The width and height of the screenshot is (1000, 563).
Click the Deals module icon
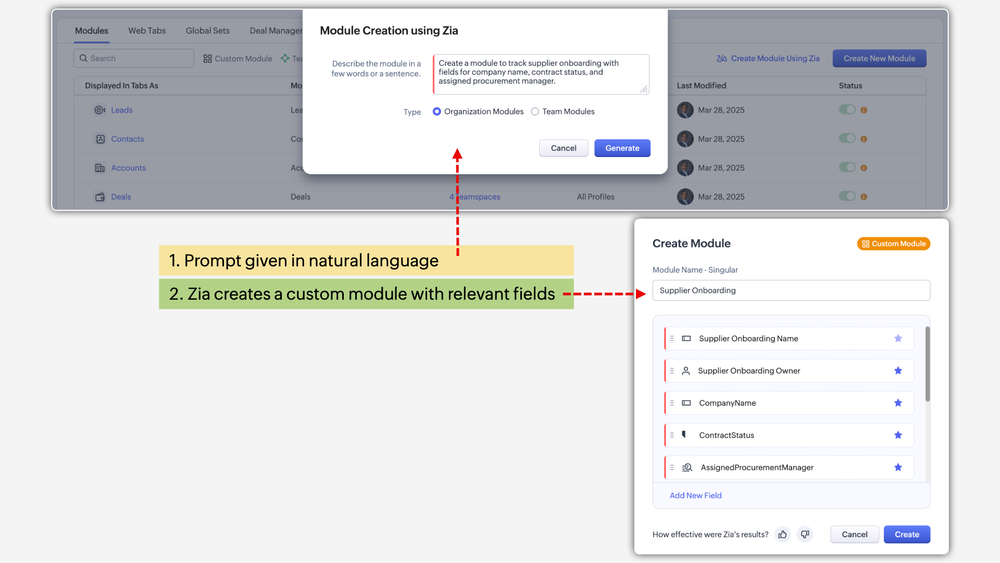[x=99, y=197]
